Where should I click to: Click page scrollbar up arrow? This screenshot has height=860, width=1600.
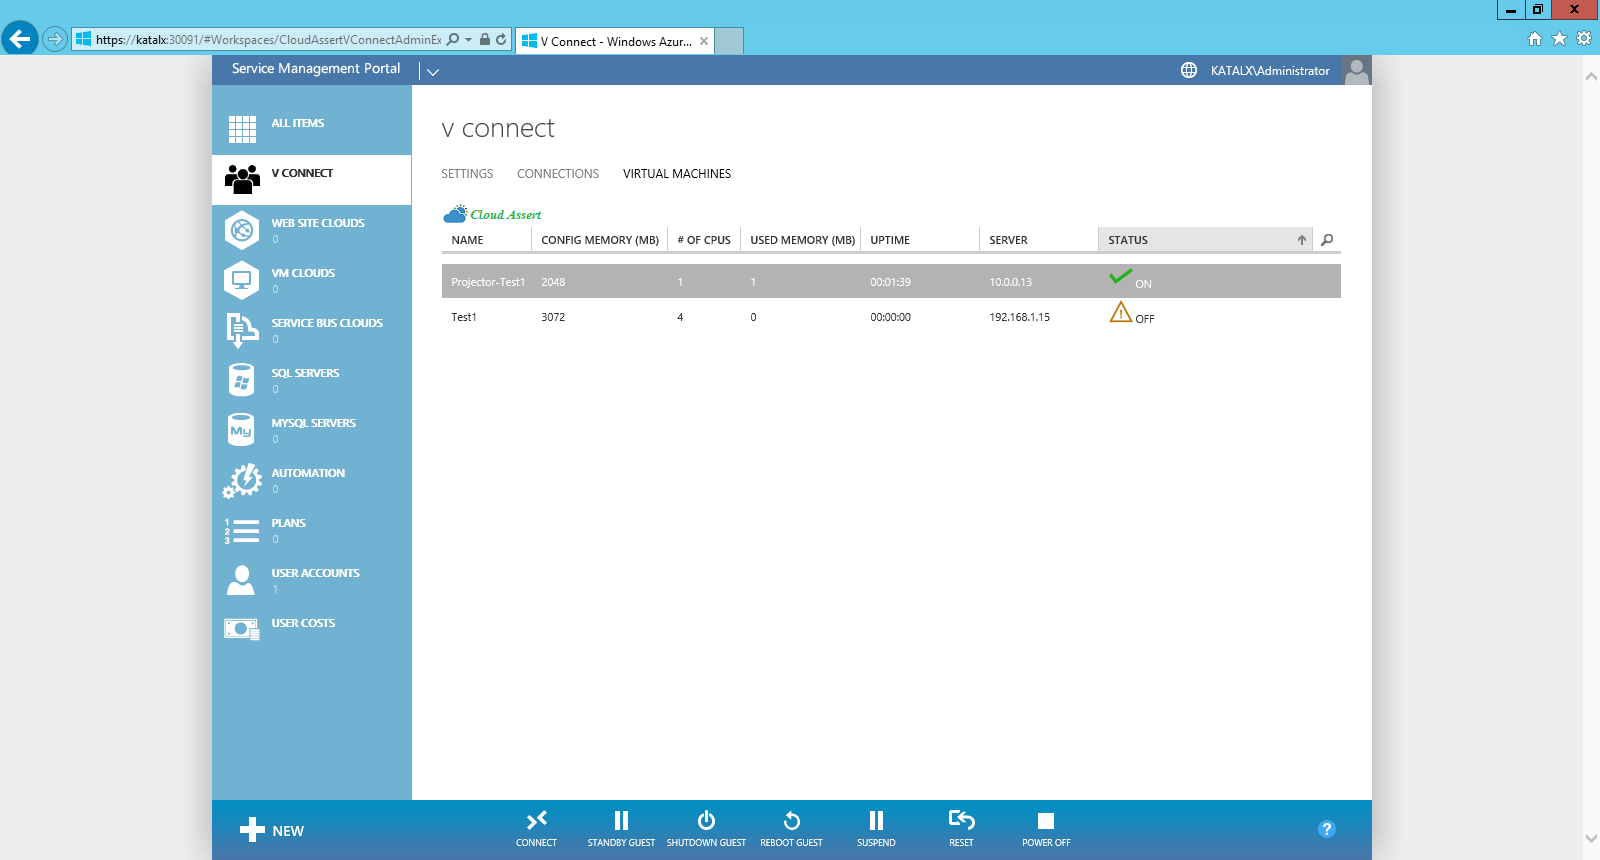click(x=1591, y=76)
